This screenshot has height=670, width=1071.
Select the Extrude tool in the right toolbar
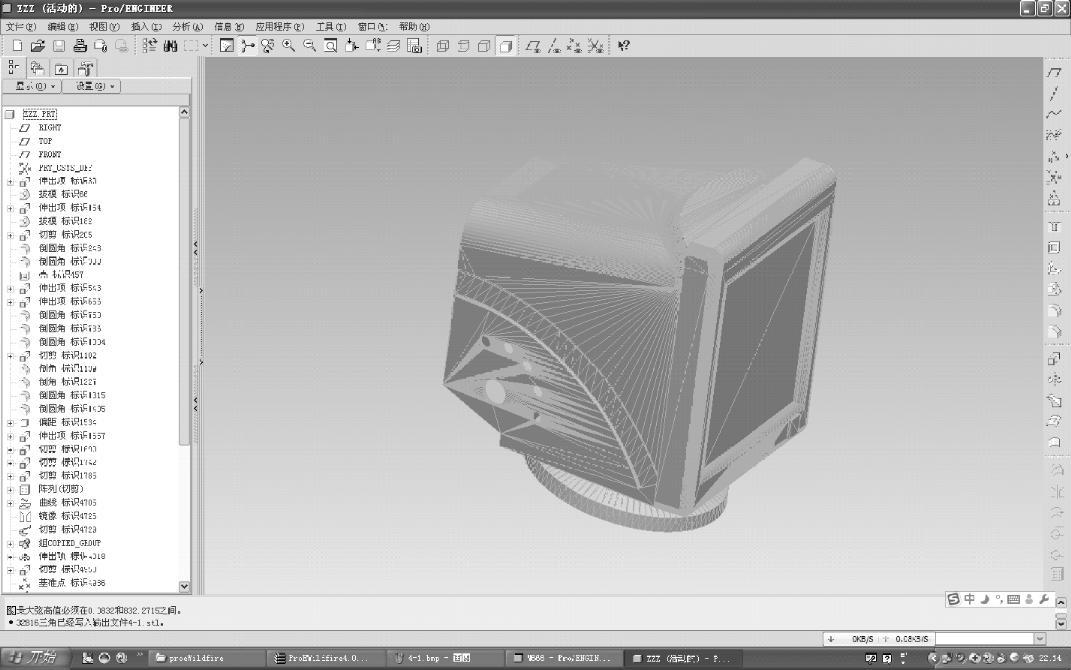coord(1055,359)
